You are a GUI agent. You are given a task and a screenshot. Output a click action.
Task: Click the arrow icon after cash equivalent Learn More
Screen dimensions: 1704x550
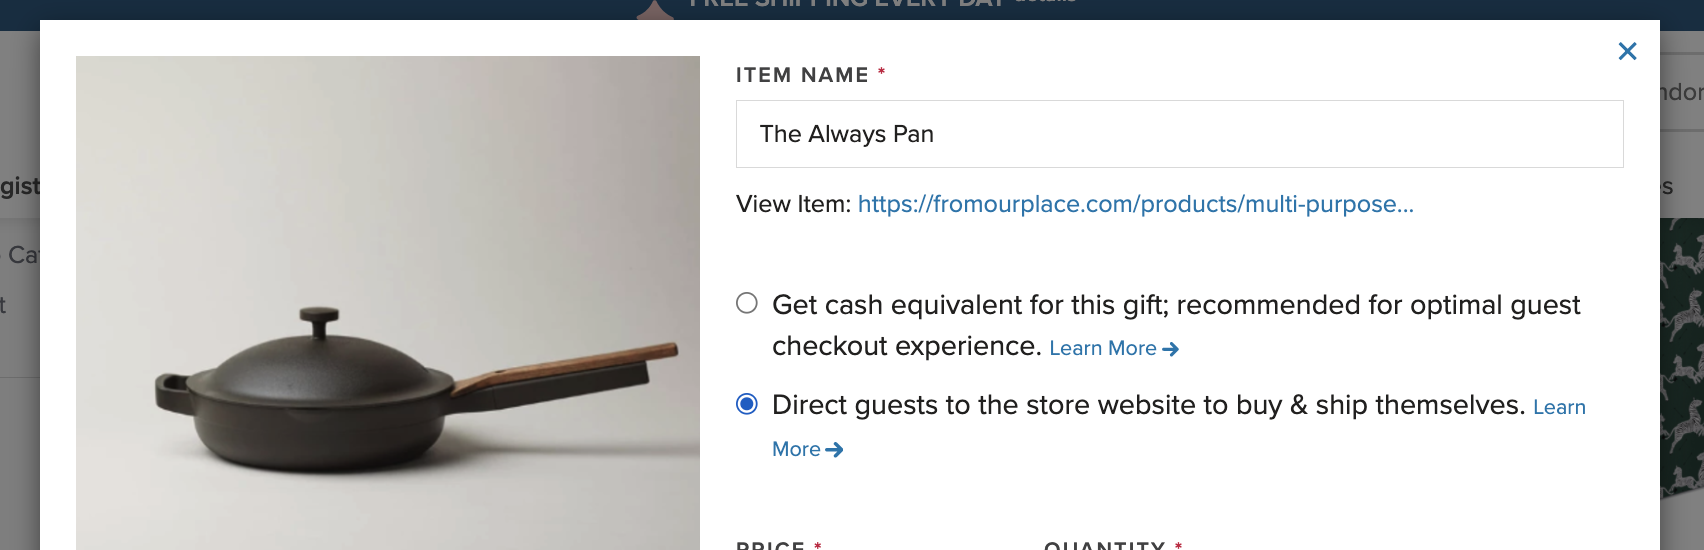point(1171,349)
